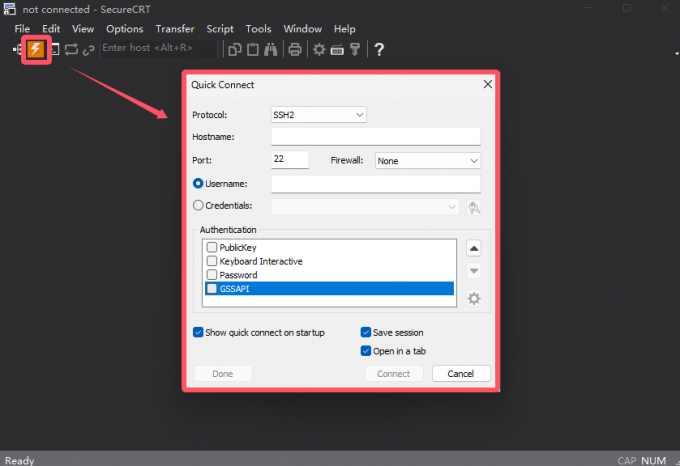Click the NUM indicator in status bar

pos(654,460)
